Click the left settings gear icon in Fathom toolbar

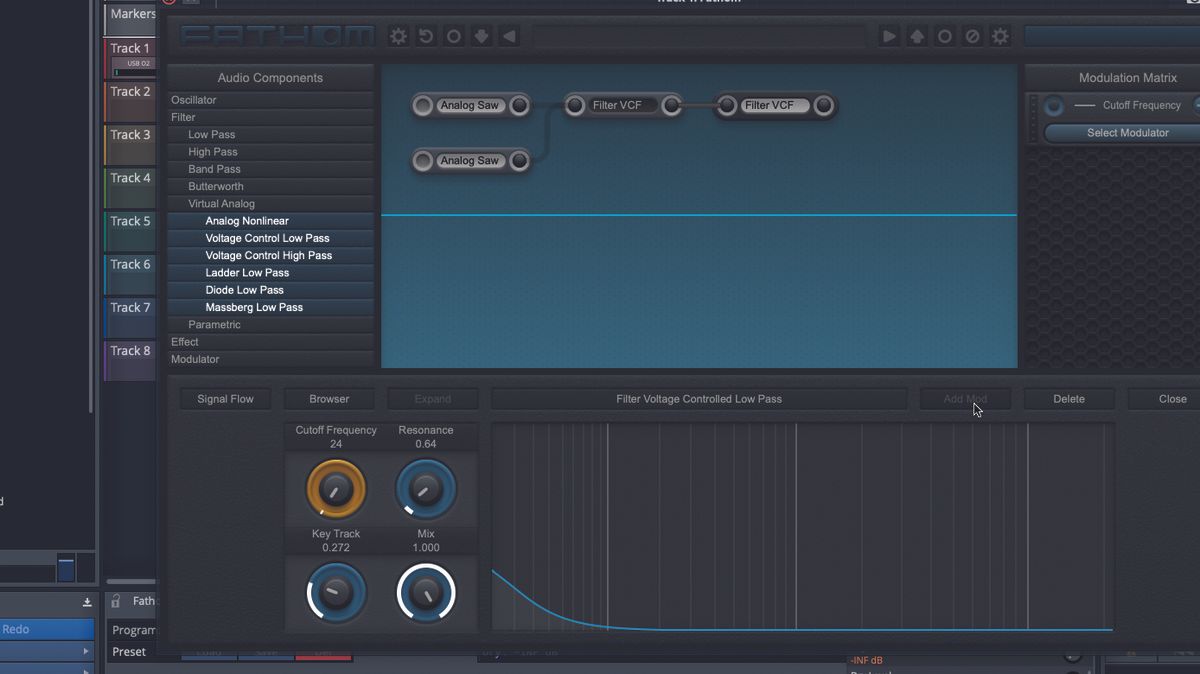(x=398, y=37)
